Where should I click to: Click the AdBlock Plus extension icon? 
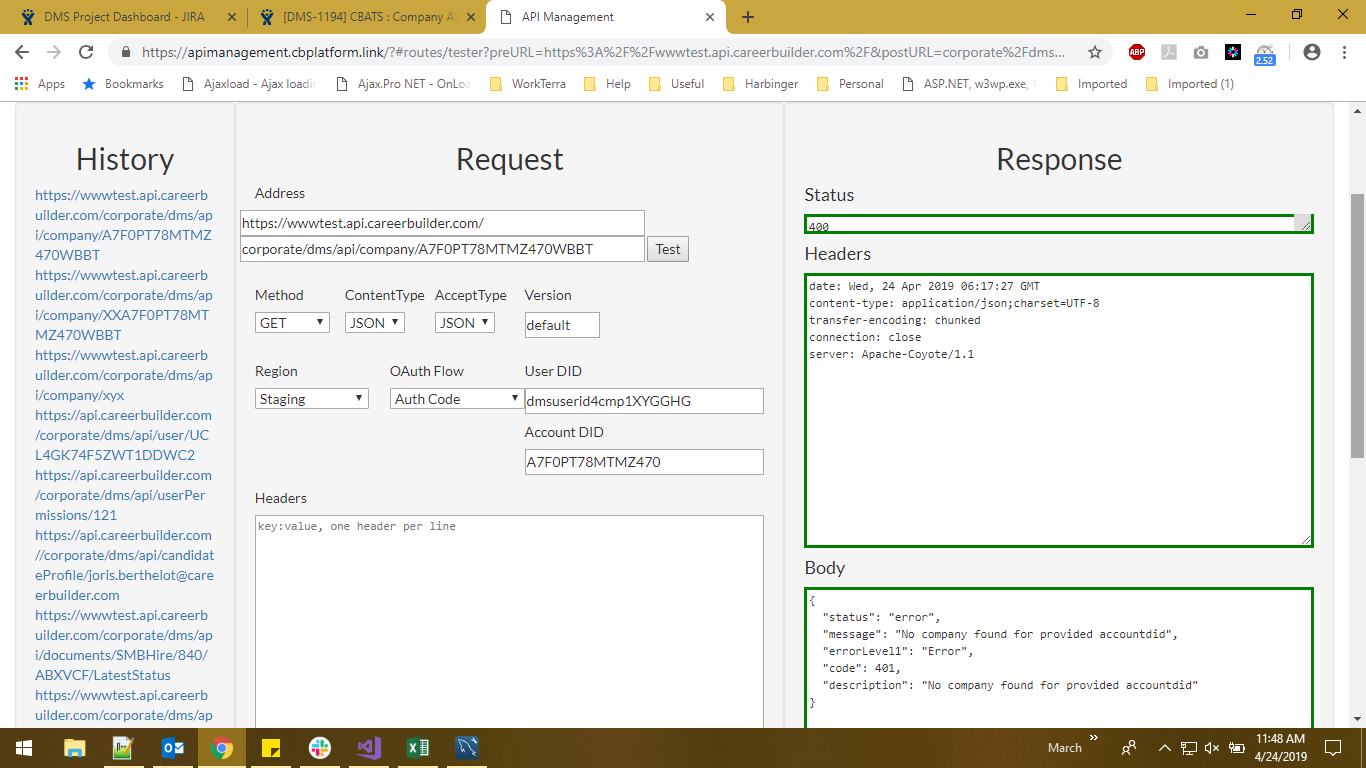coord(1137,52)
